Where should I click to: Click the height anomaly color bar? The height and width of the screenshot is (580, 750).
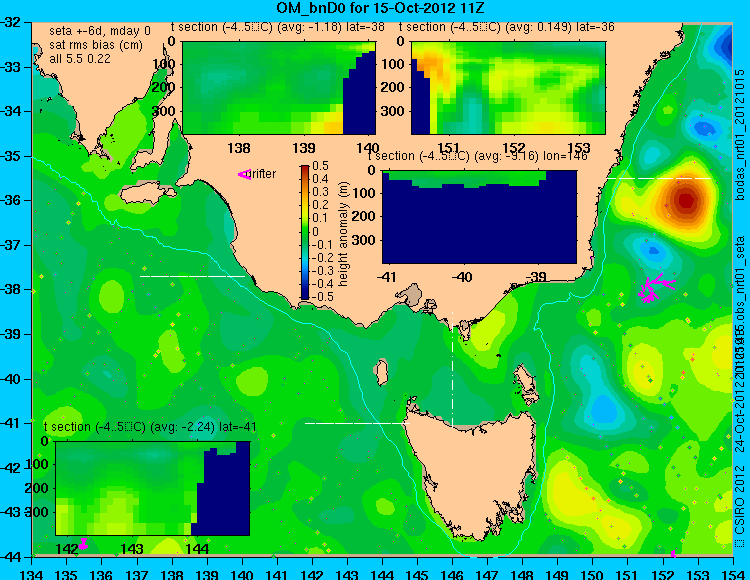[x=305, y=232]
